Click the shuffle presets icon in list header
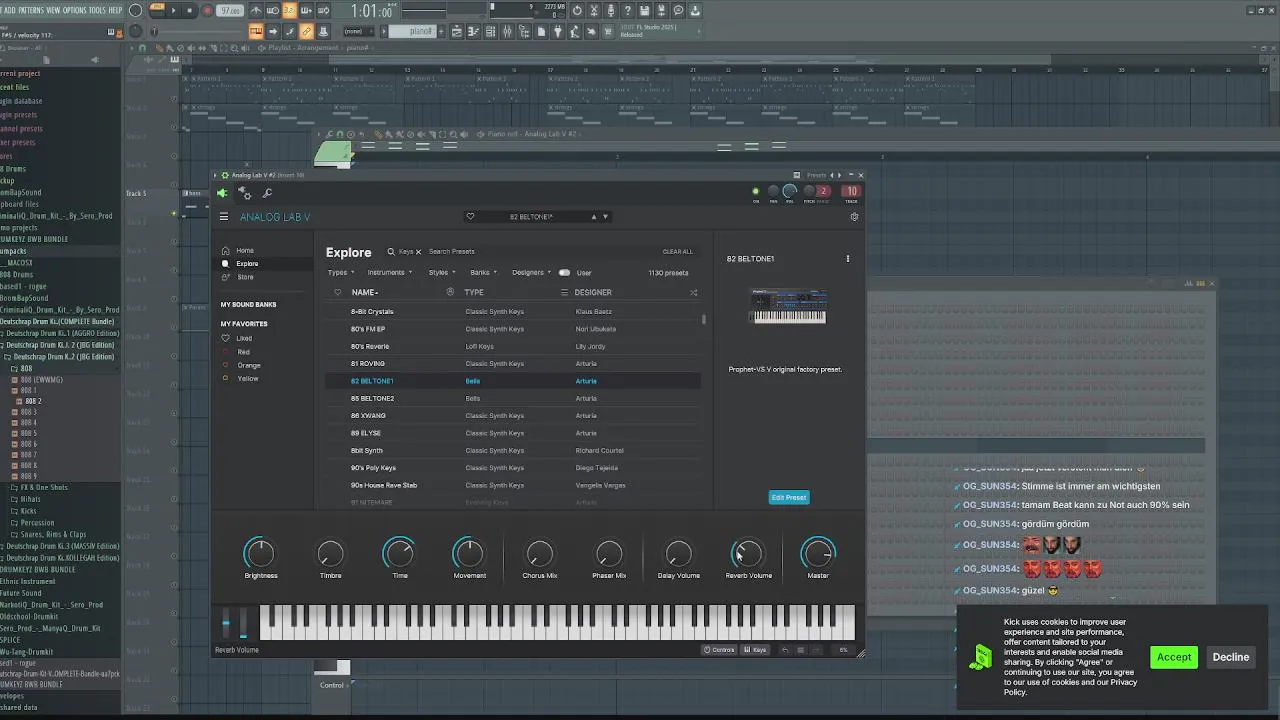The height and width of the screenshot is (720, 1280). point(694,293)
